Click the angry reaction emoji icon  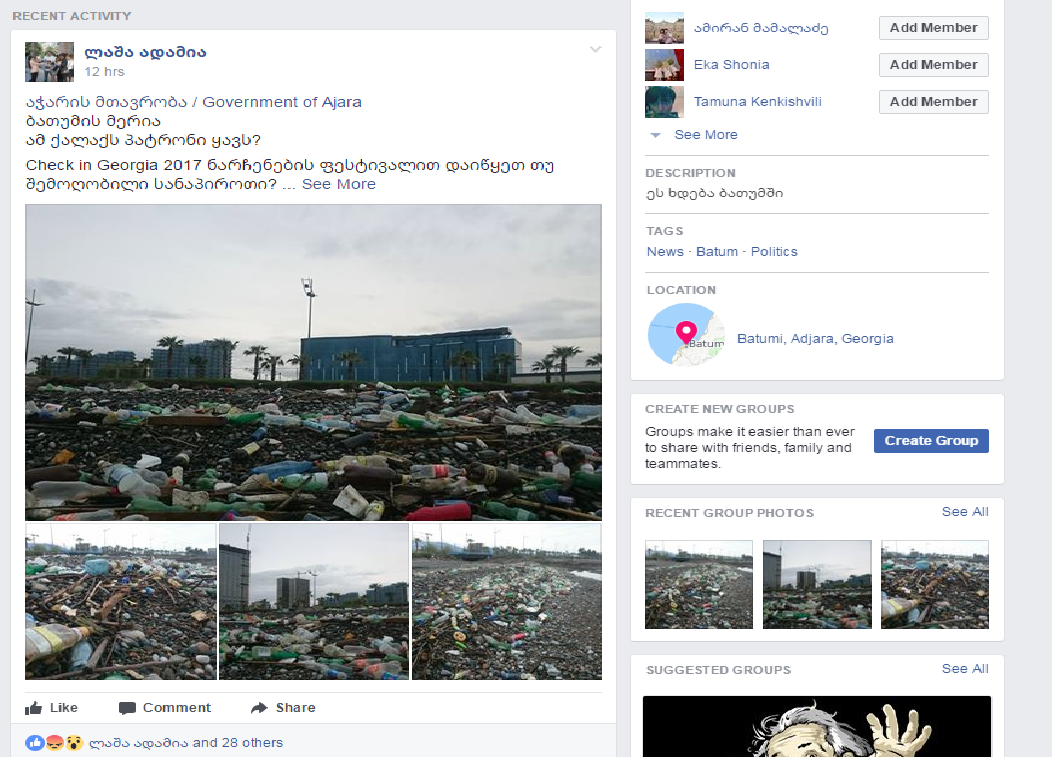click(54, 743)
